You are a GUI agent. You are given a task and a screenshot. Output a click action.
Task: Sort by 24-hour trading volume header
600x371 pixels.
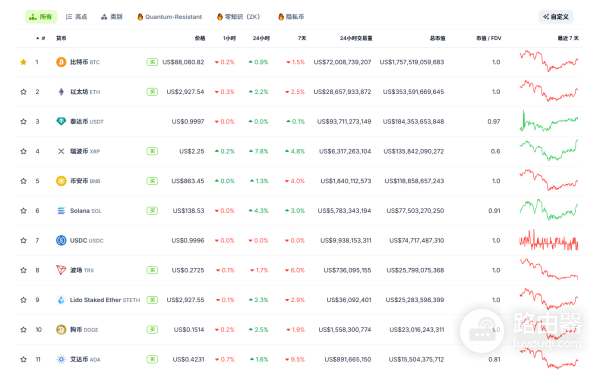click(356, 38)
